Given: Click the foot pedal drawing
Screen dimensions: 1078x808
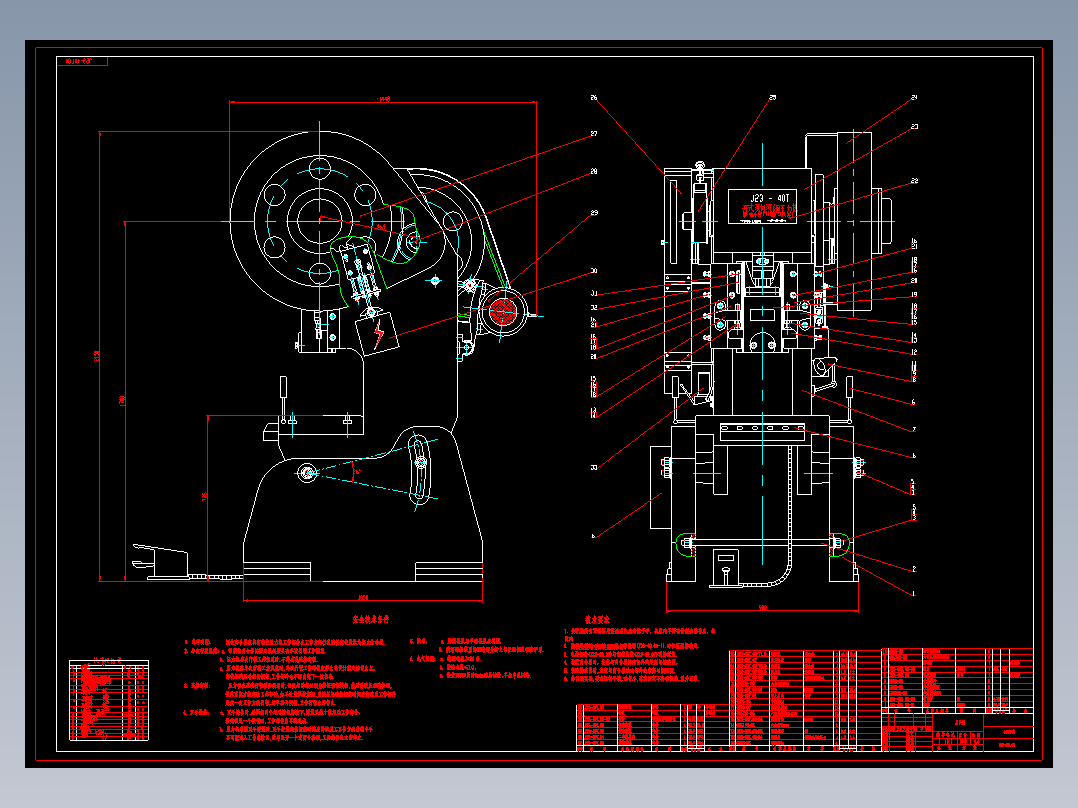Looking at the screenshot, I should click(160, 561).
